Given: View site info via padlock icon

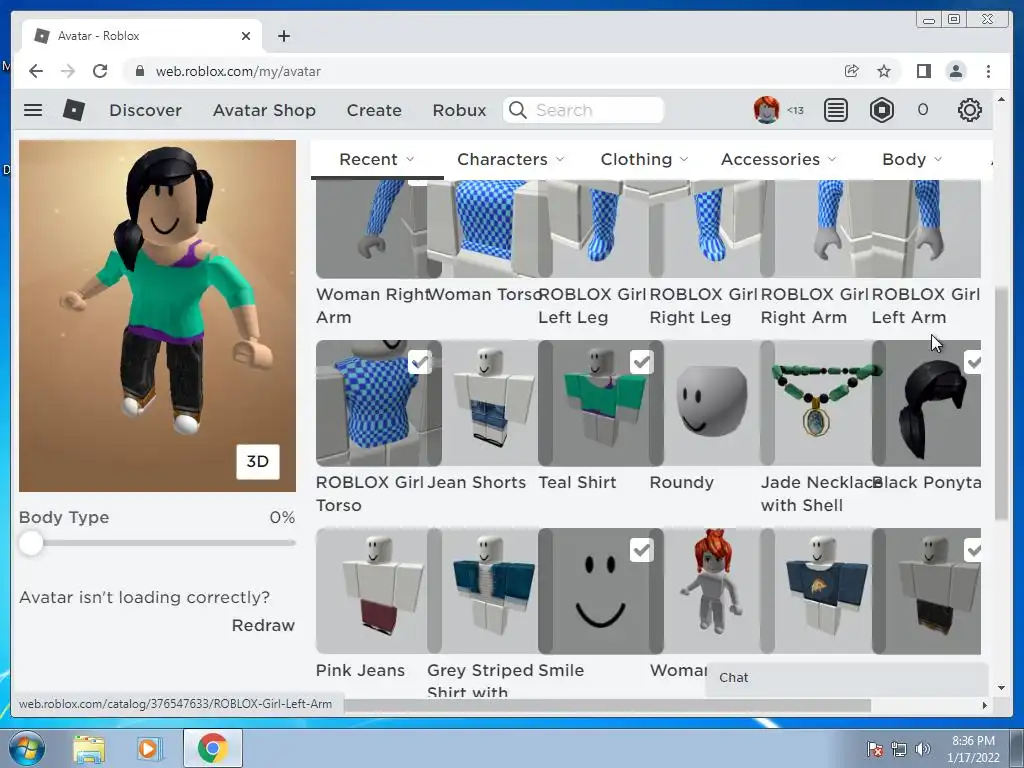Looking at the screenshot, I should (139, 71).
